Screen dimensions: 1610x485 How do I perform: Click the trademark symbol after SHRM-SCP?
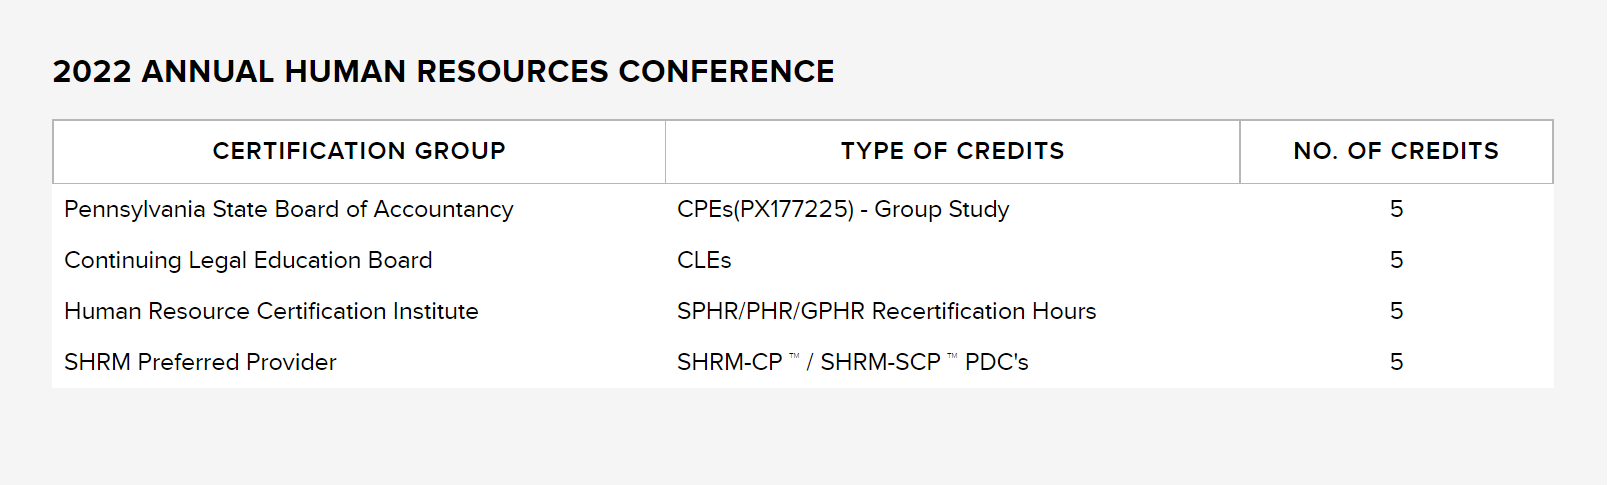point(952,356)
